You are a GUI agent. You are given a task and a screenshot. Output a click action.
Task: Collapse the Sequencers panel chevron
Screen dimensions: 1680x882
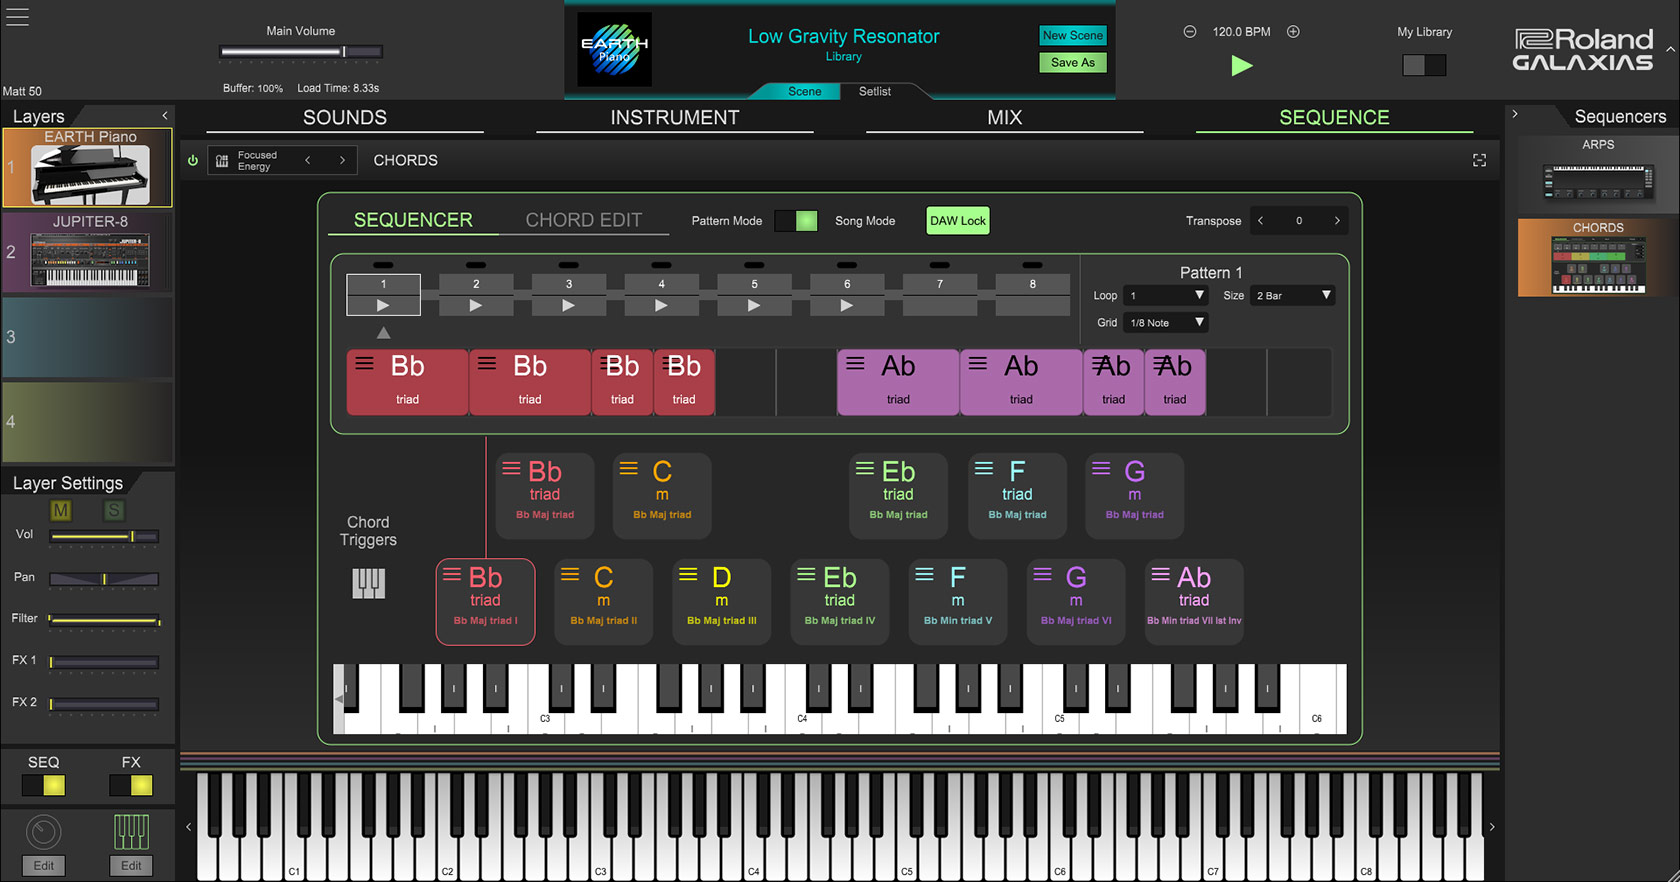[1515, 115]
